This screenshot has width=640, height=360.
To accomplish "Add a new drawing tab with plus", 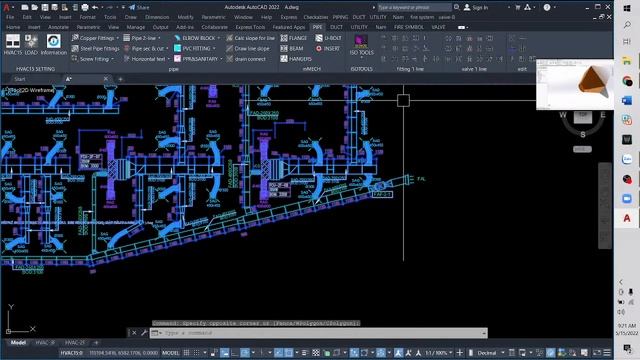I will coord(120,79).
